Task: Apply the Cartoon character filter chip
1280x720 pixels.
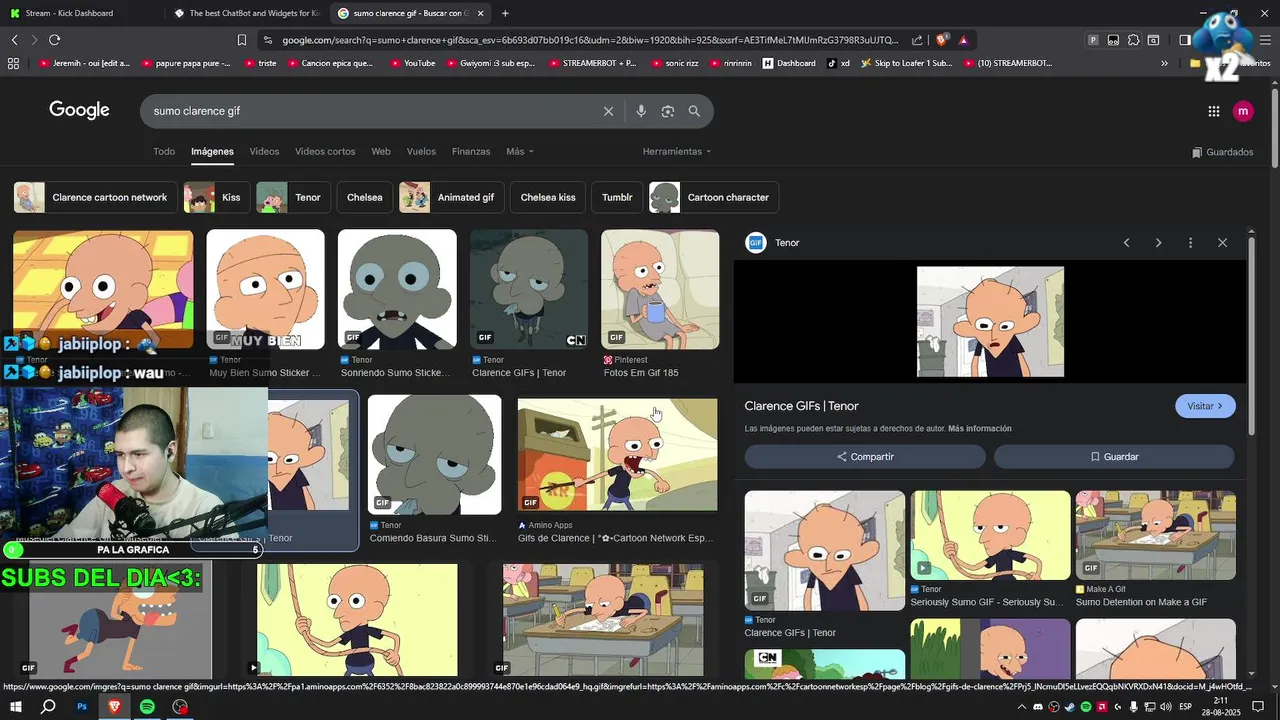Action: click(x=714, y=197)
